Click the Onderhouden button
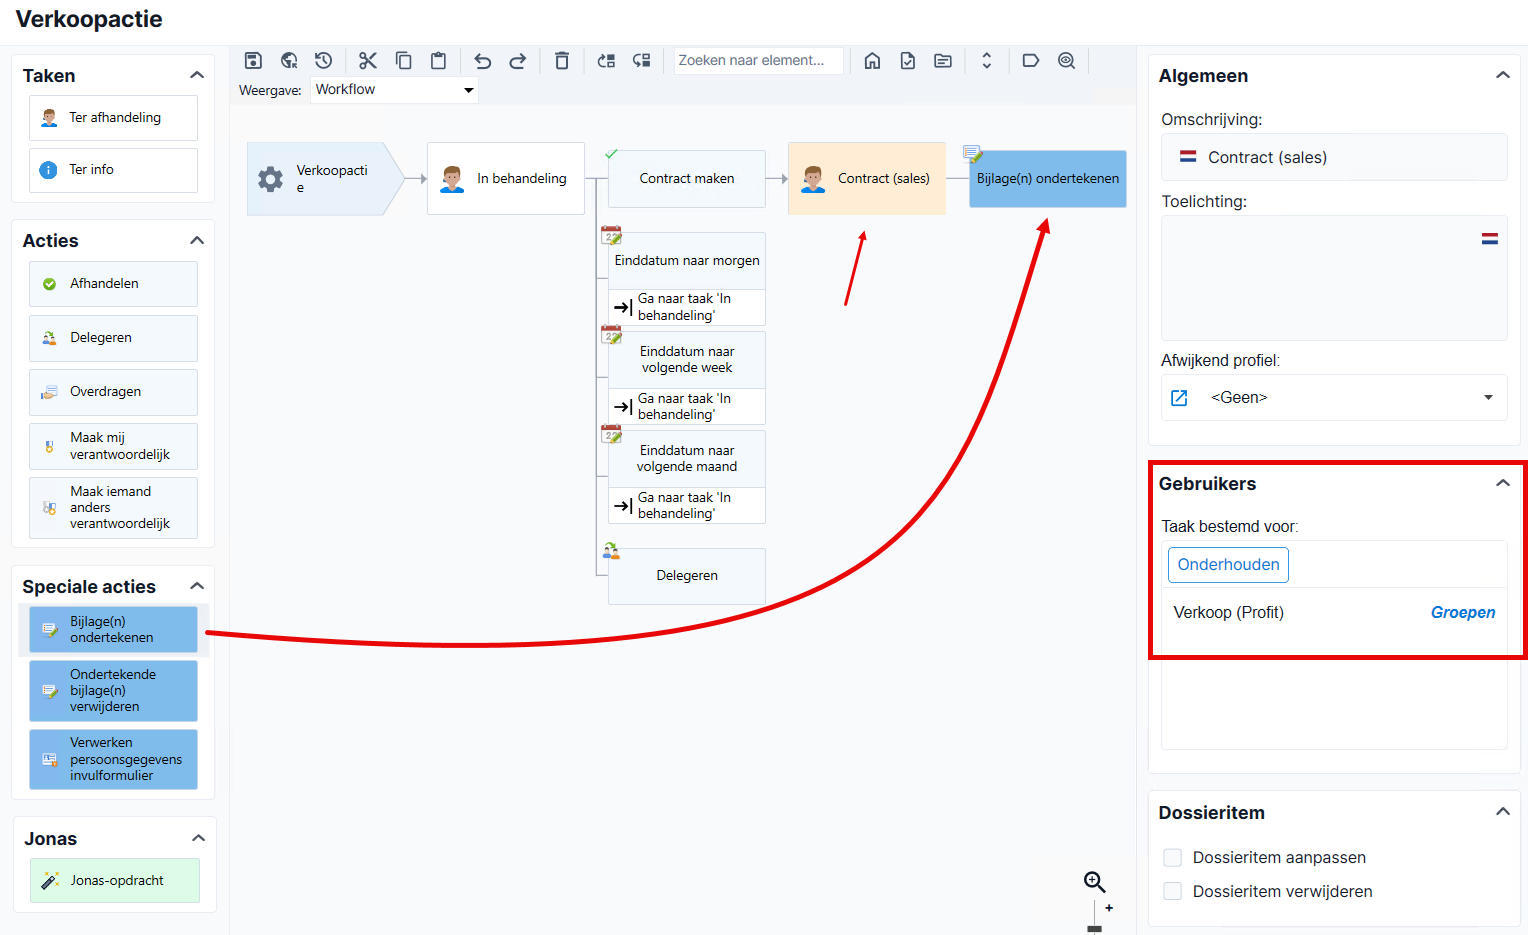 click(1228, 565)
